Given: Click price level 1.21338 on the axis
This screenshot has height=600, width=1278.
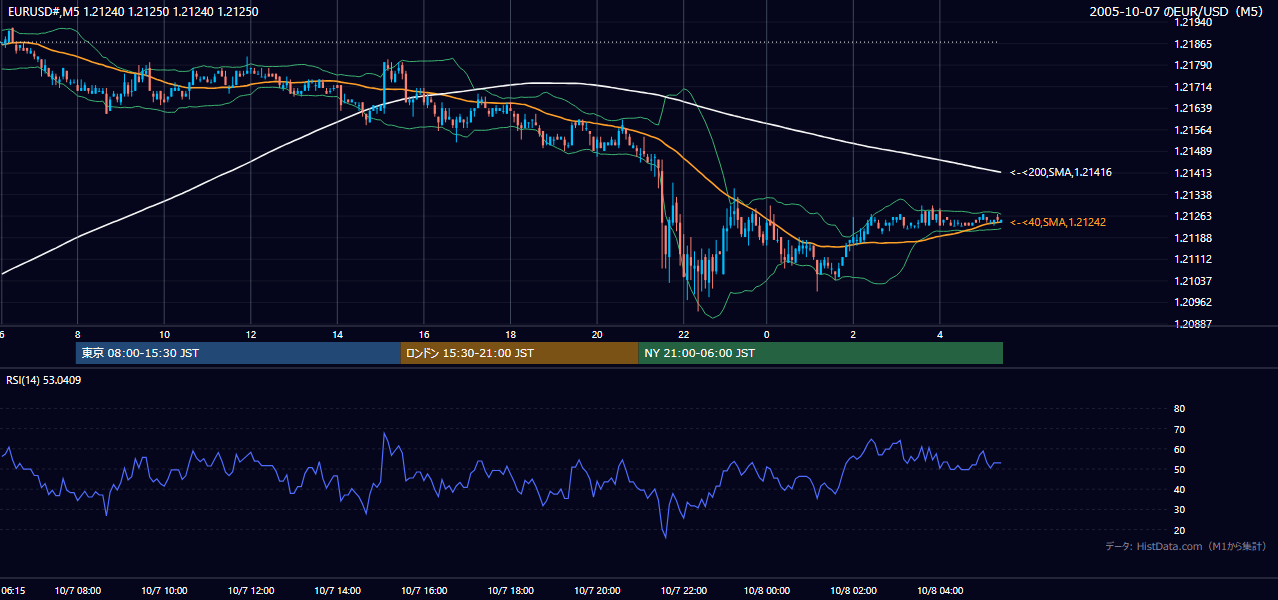Looking at the screenshot, I should 1193,195.
